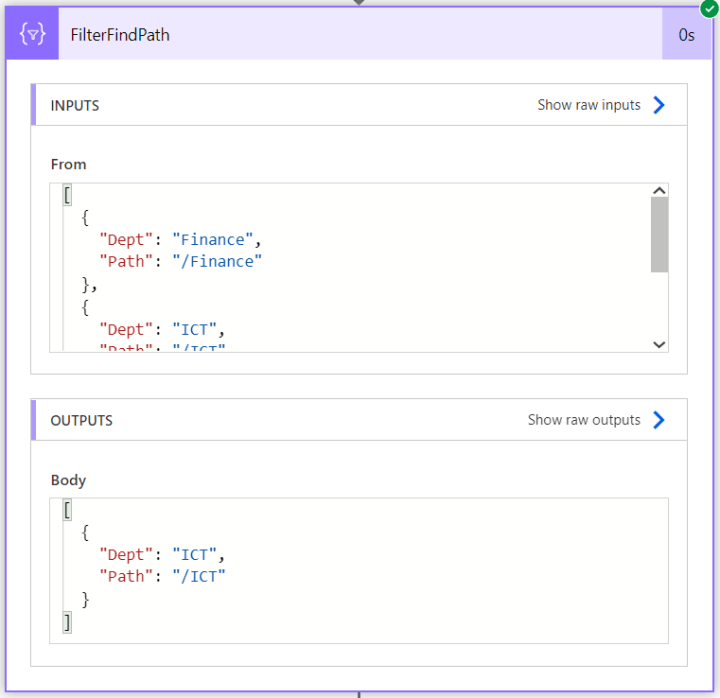Click the Body field label

(68, 480)
